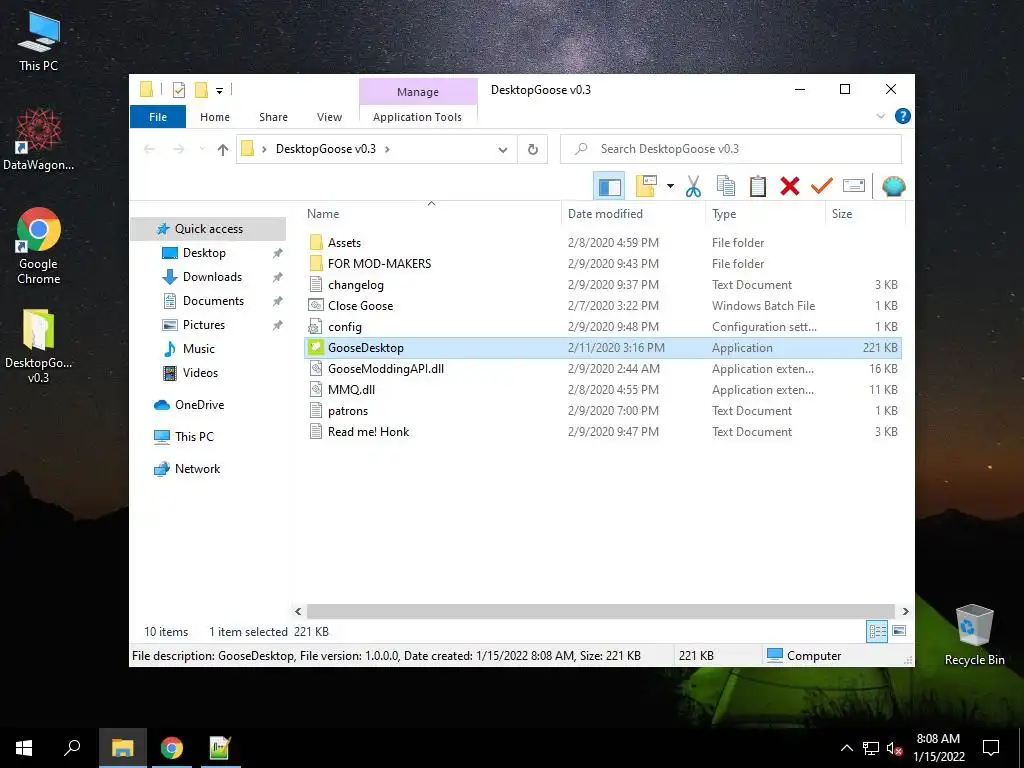Open Desktop in navigation pane

coord(204,253)
